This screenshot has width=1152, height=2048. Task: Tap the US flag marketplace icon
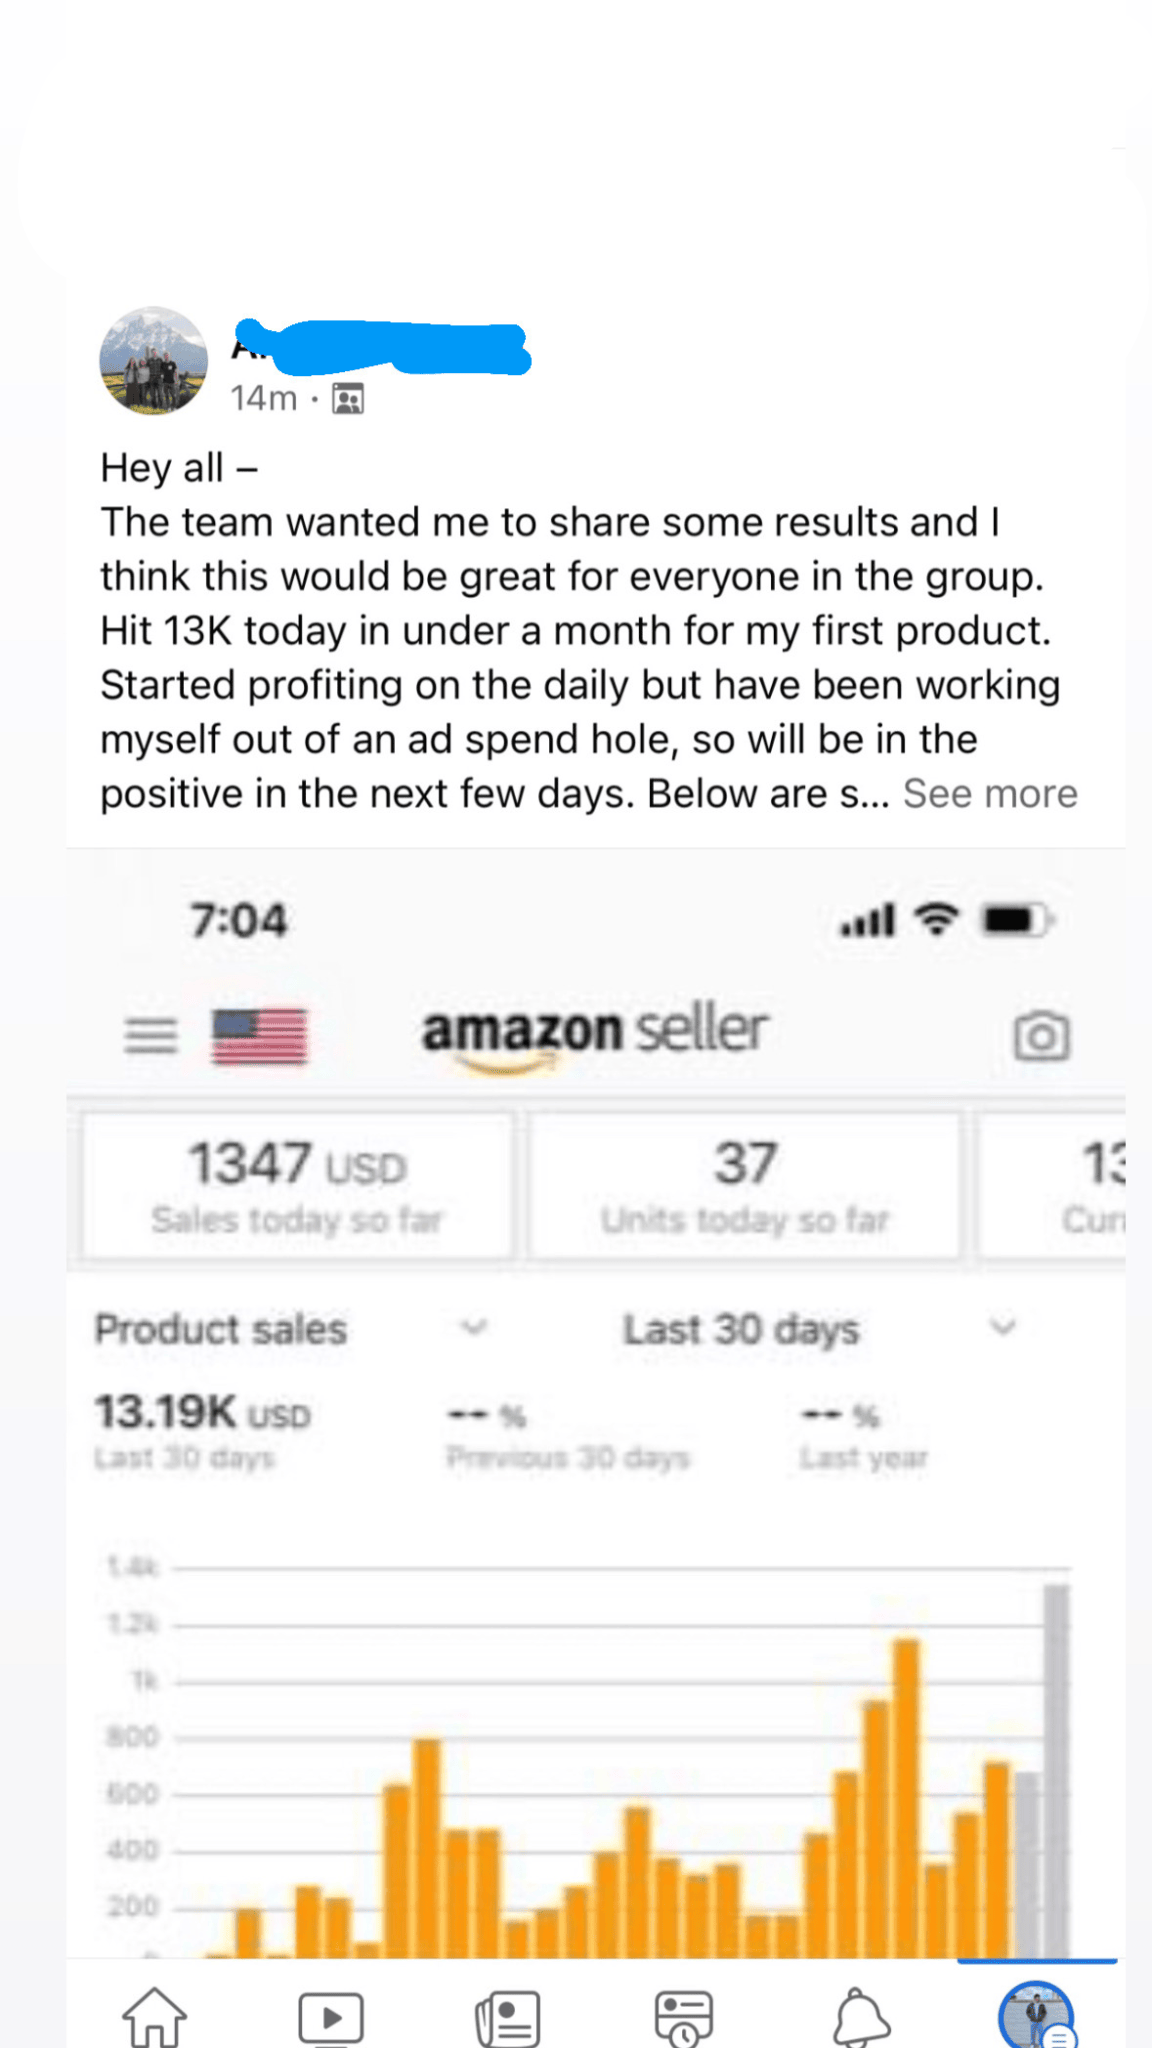tap(259, 1036)
